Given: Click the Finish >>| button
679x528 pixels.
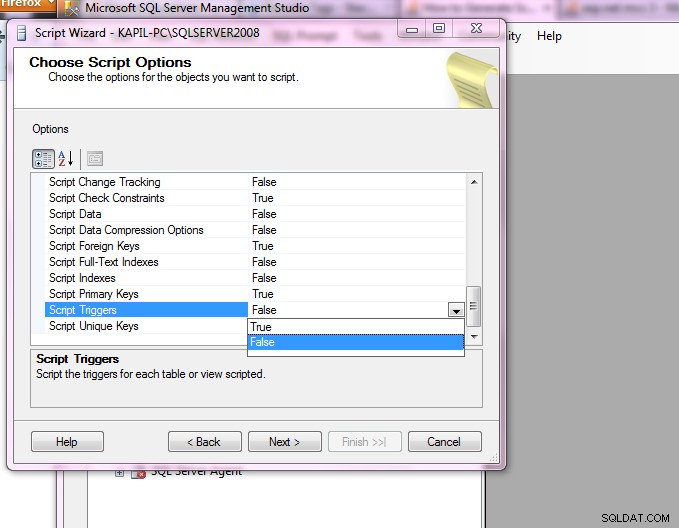Looking at the screenshot, I should pos(365,442).
